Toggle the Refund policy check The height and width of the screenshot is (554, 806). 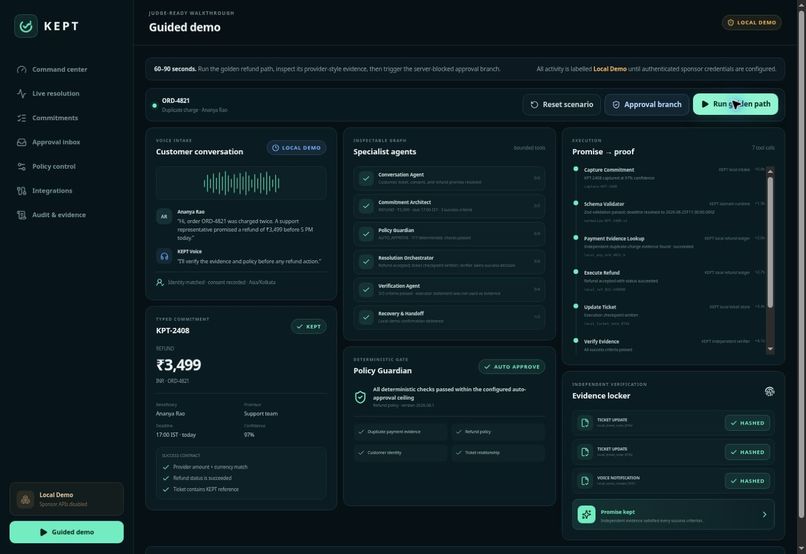[x=498, y=432]
